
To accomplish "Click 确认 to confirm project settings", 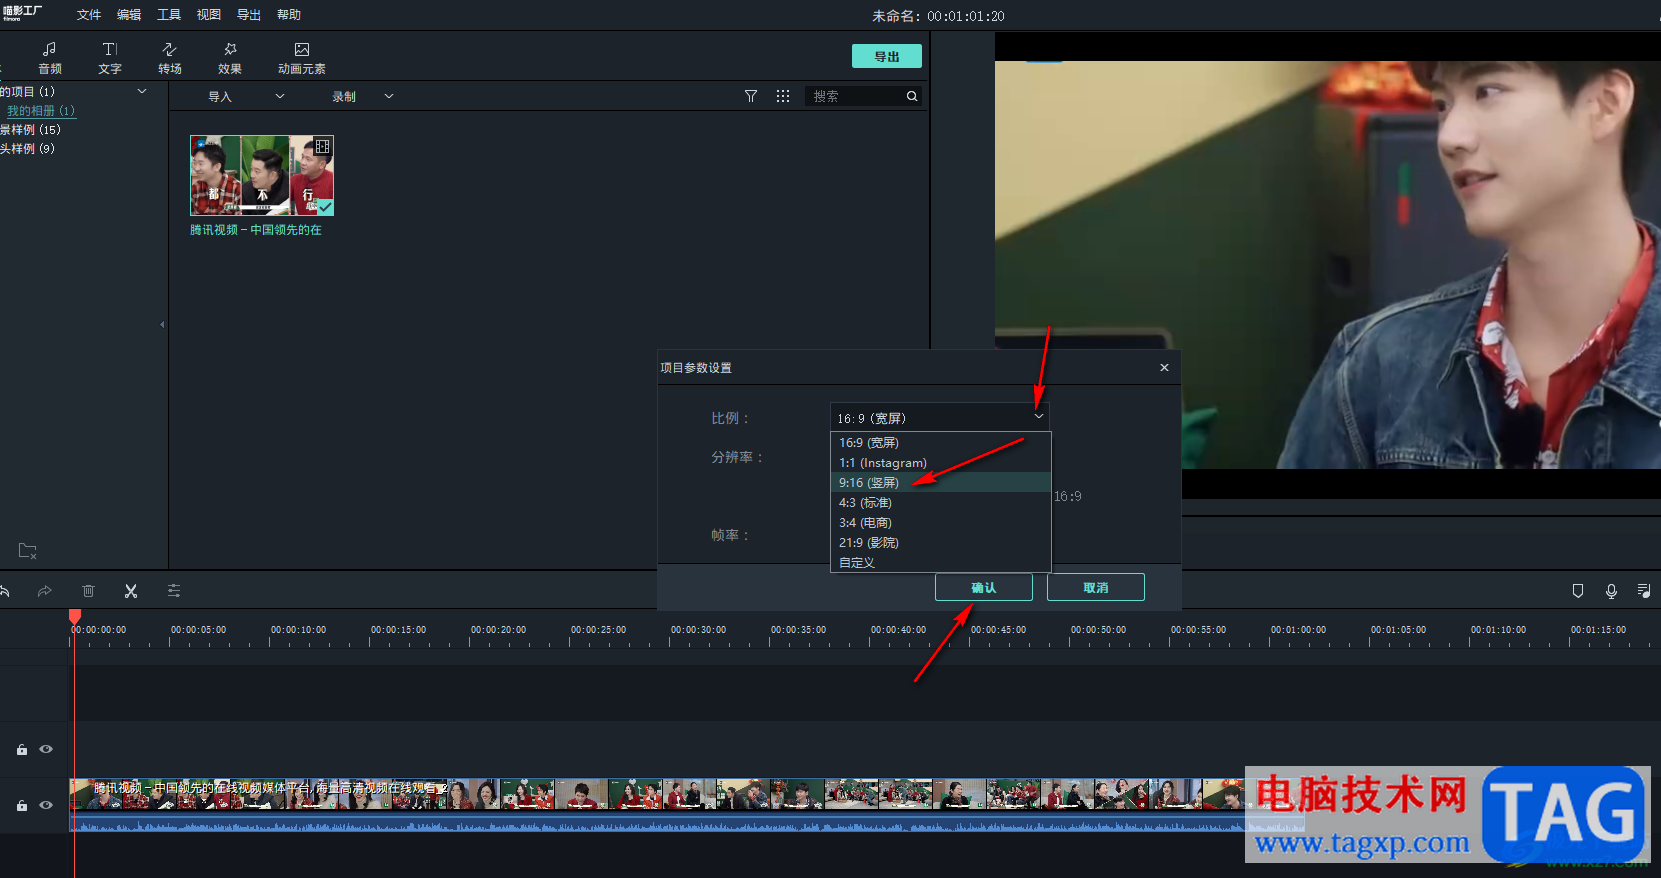I will tap(984, 587).
